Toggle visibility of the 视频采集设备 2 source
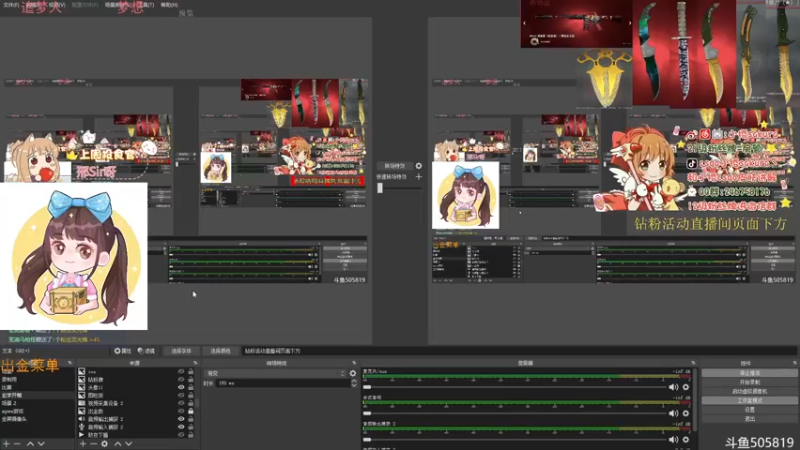 (181, 403)
